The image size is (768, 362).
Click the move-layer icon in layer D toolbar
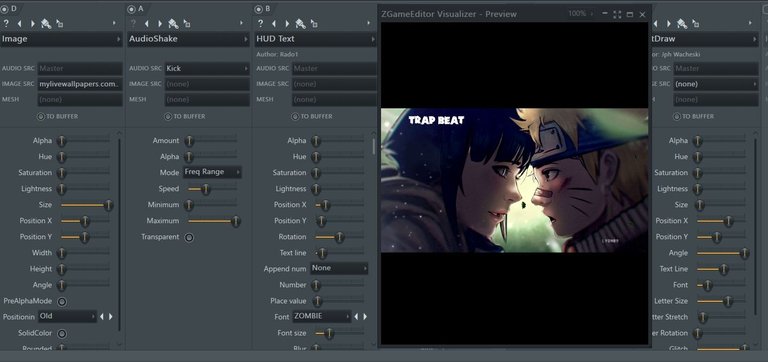(x=59, y=23)
